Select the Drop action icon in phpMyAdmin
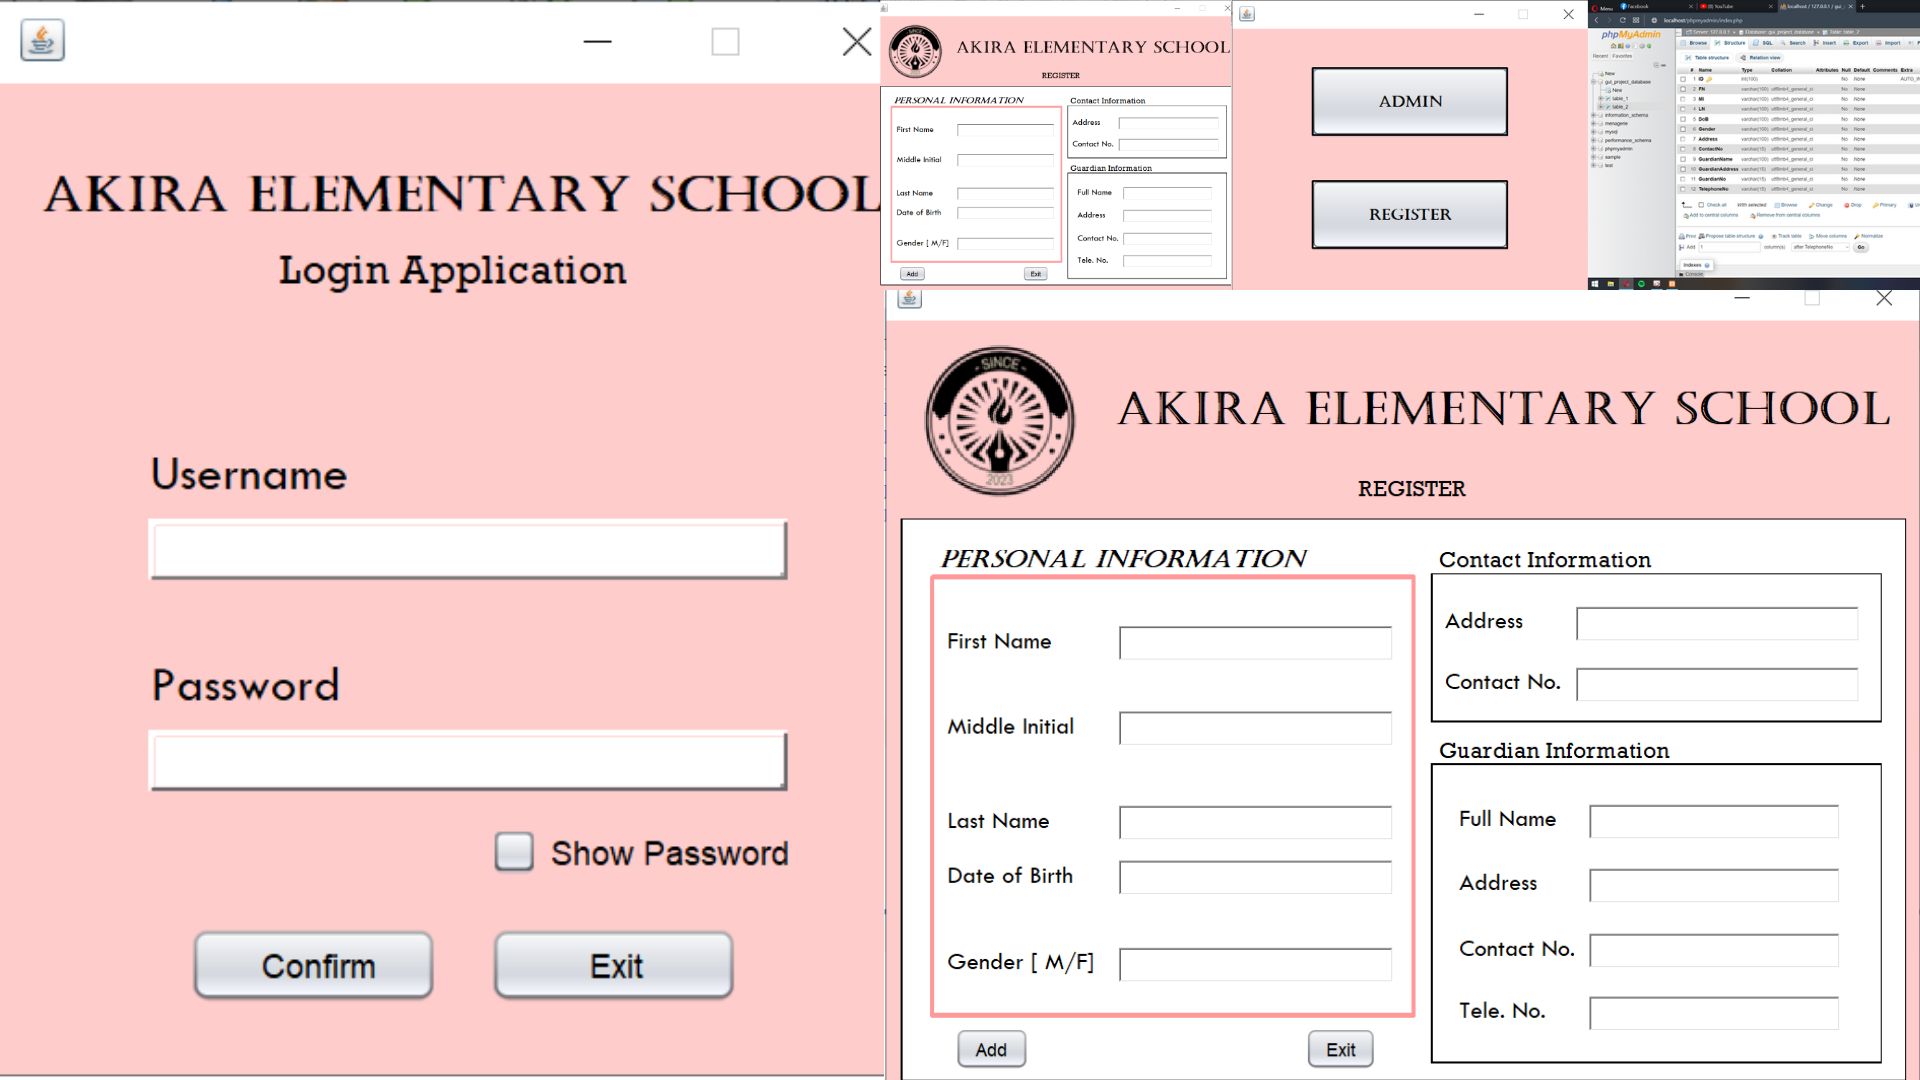 coord(1847,205)
